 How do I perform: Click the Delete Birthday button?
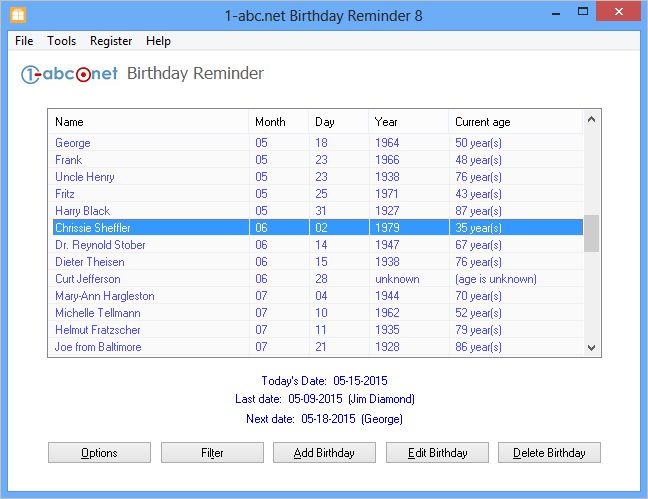[x=549, y=453]
